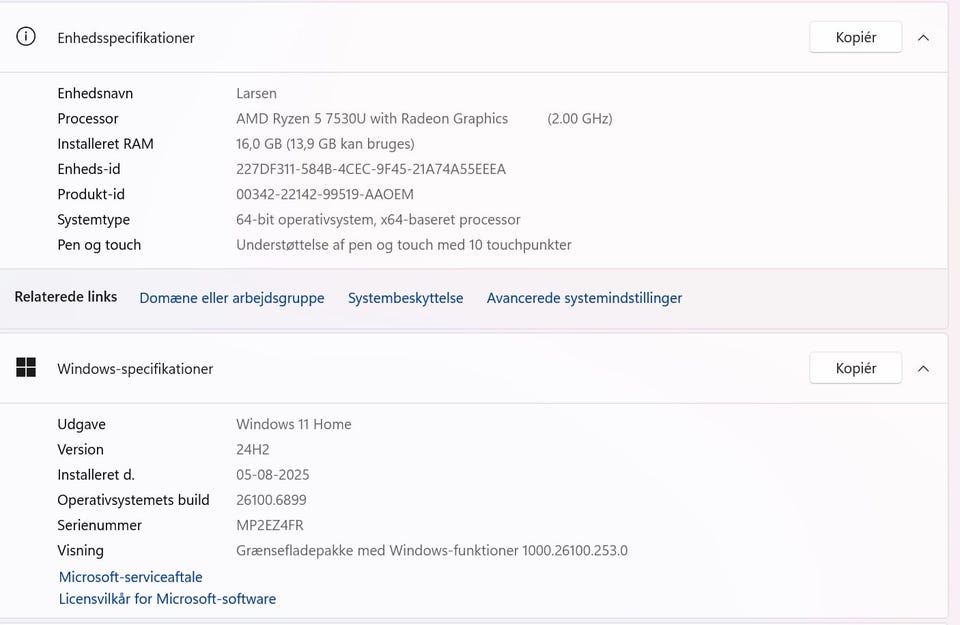
Task: Click the AMD Ryzen processor text
Action: [x=372, y=118]
